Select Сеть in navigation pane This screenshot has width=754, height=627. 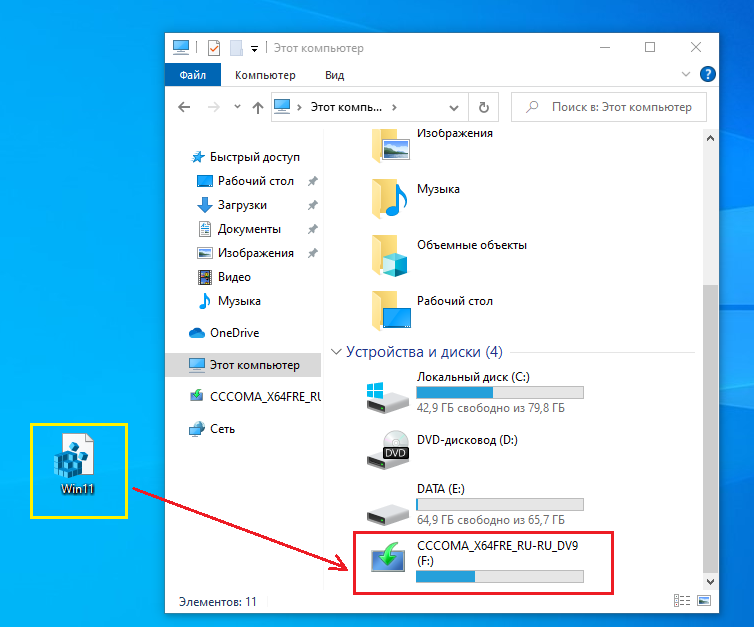(212, 429)
